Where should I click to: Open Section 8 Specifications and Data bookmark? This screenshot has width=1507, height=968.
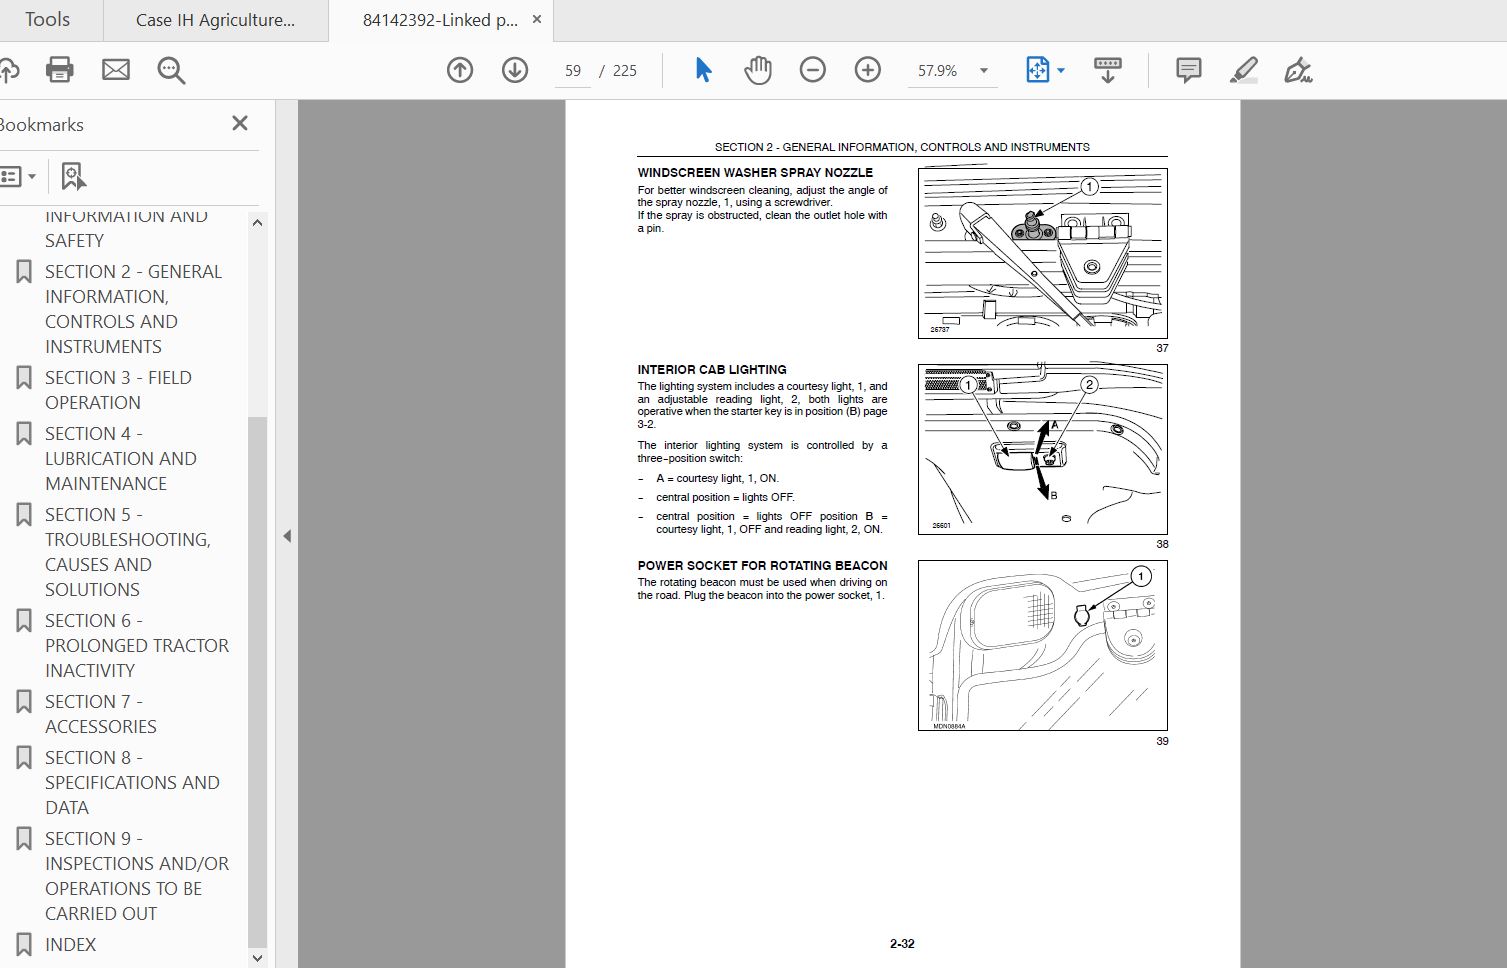click(x=132, y=783)
